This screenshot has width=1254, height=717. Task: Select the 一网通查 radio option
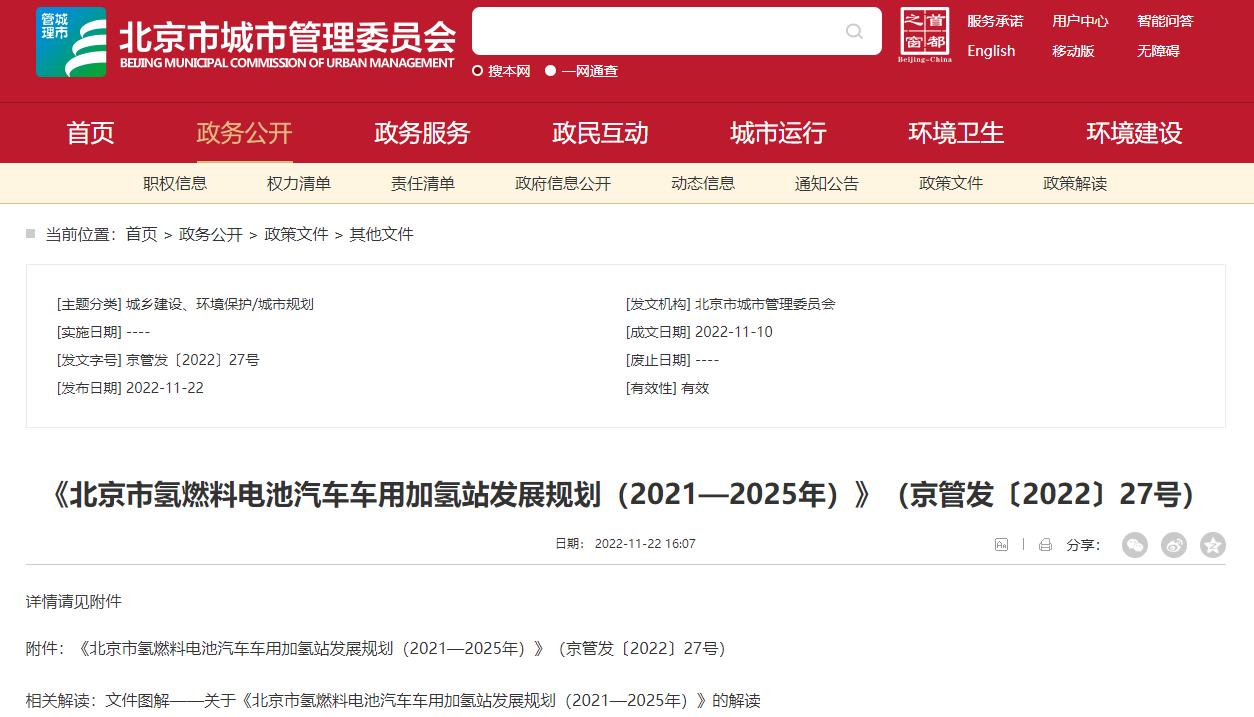(551, 71)
